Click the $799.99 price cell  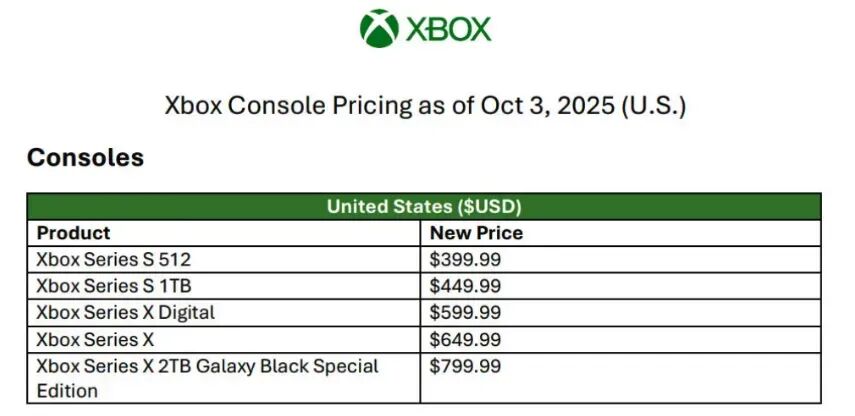(465, 366)
